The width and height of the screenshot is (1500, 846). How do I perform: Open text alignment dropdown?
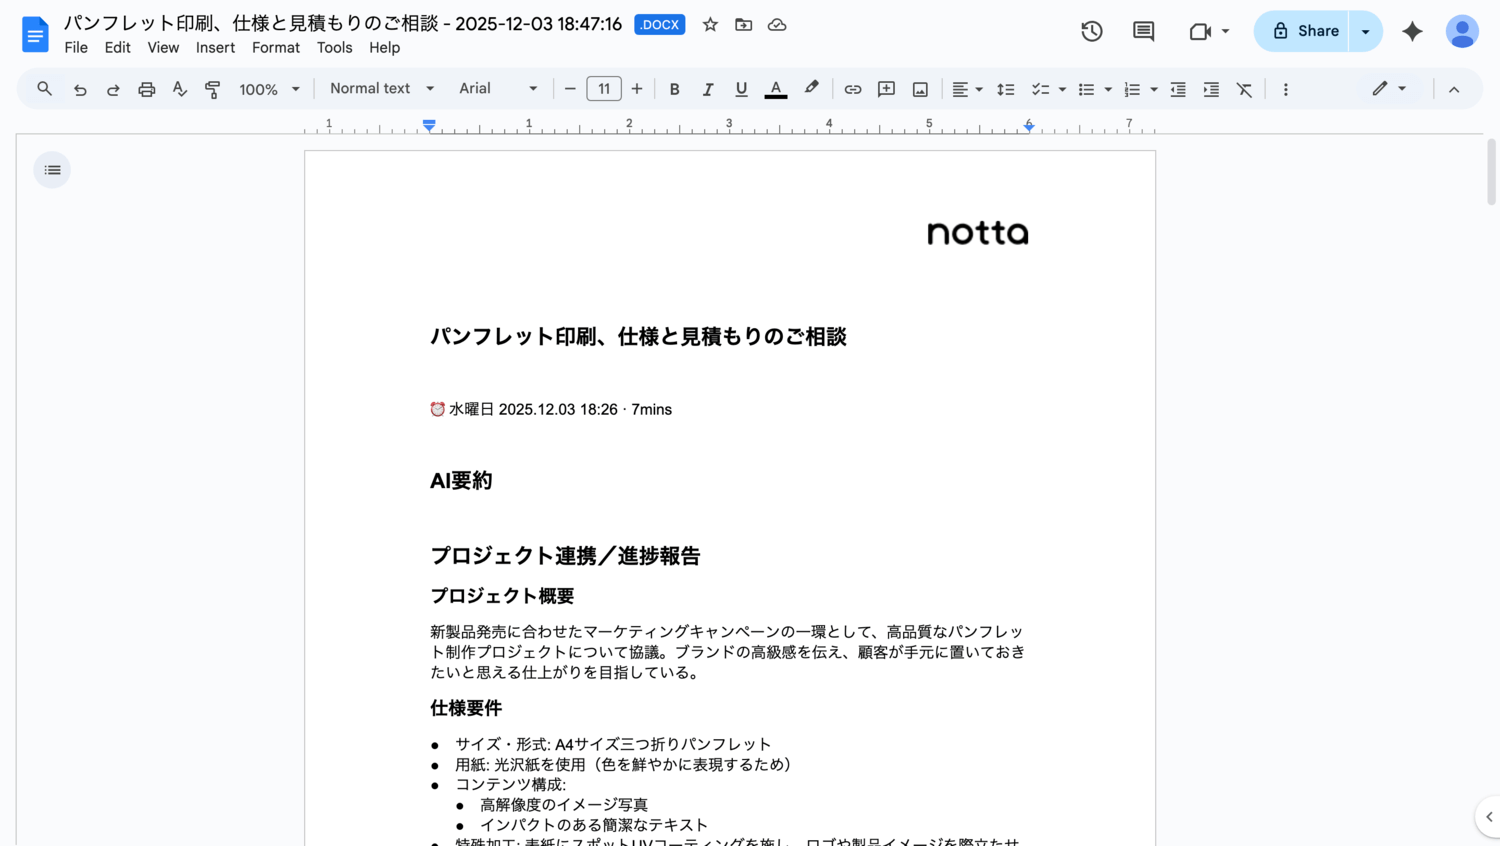click(x=967, y=89)
